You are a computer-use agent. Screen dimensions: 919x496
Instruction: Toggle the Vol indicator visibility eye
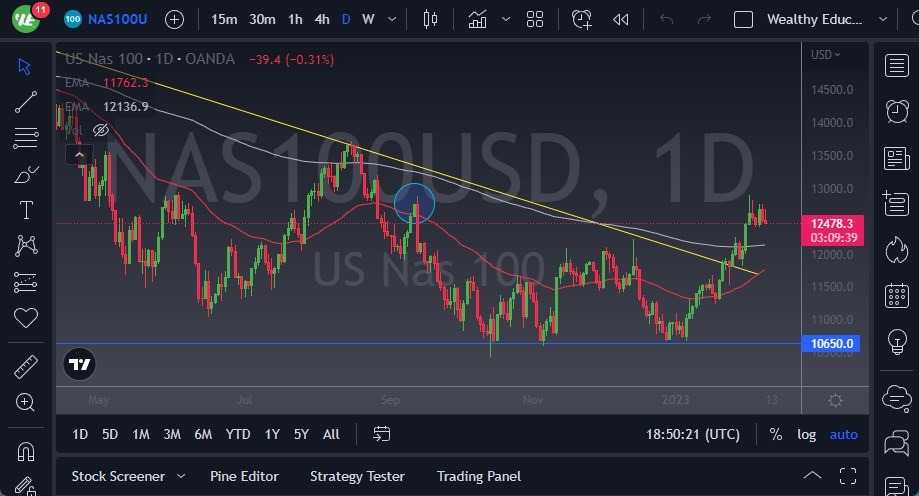100,130
